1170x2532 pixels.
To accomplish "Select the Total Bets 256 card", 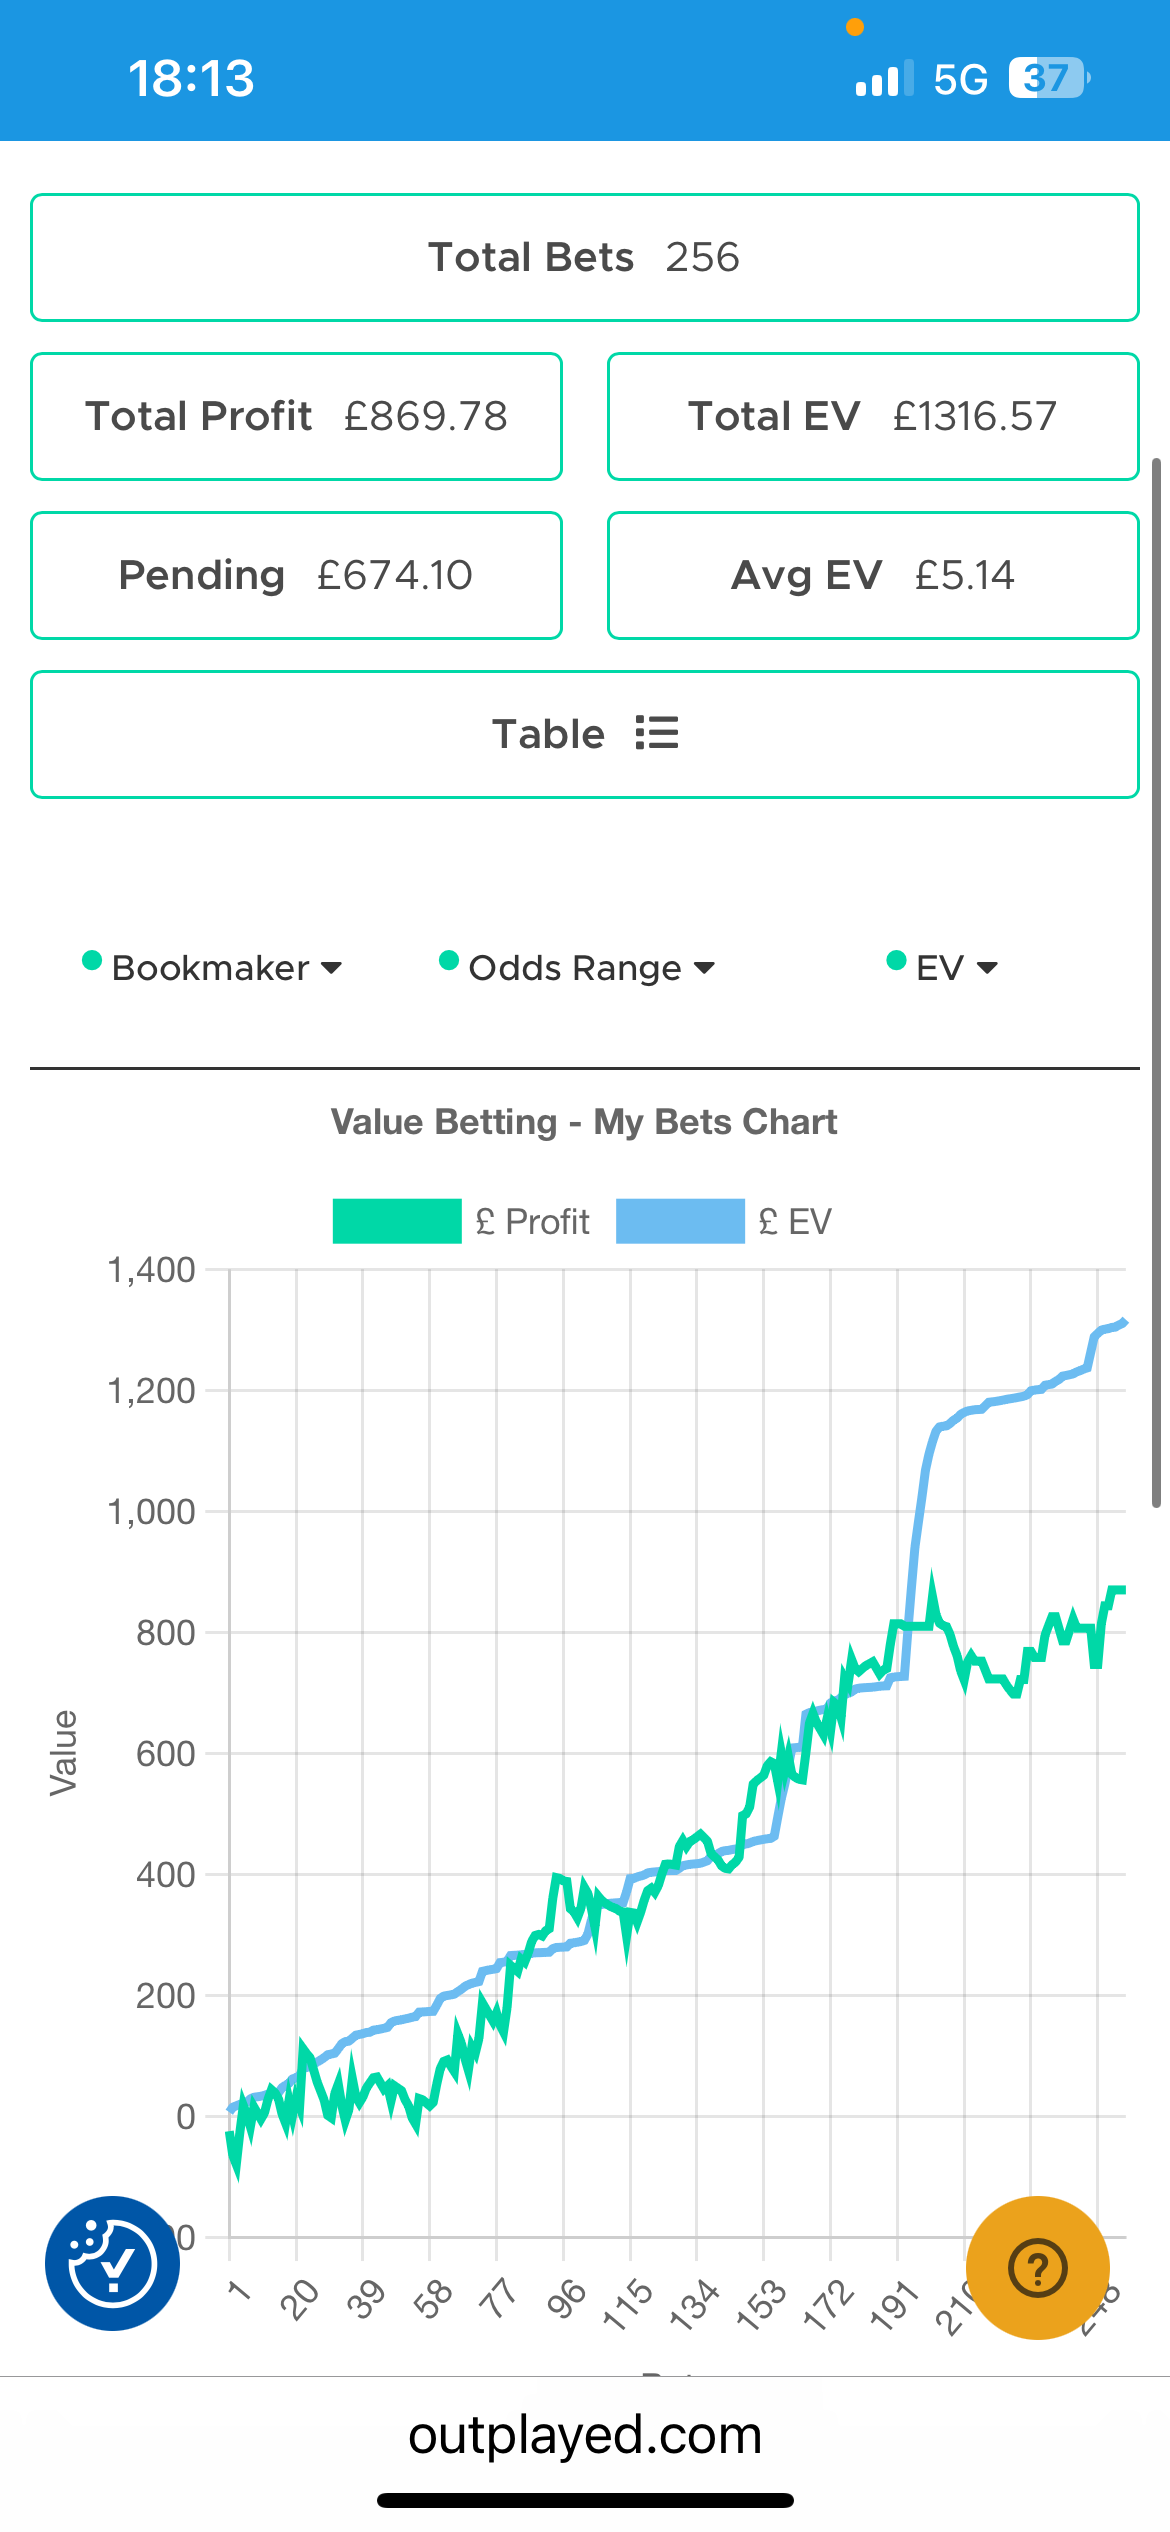I will coord(585,257).
